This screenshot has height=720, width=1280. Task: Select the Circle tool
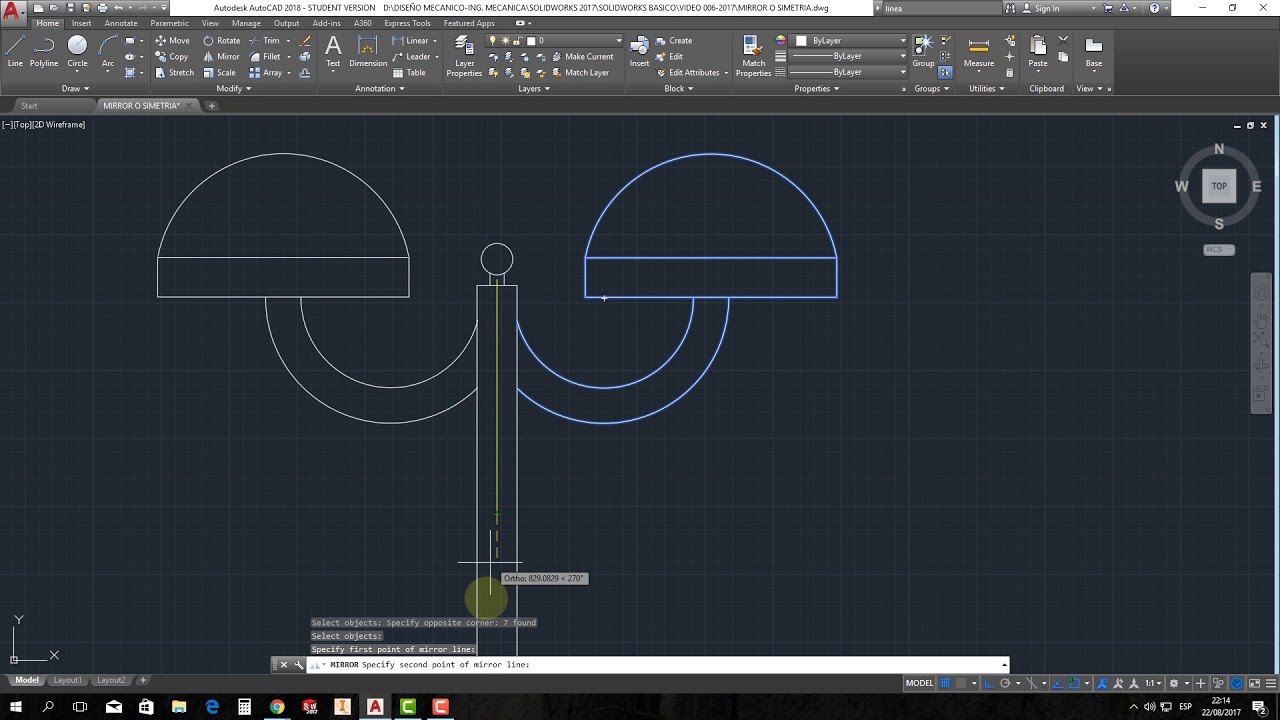pos(77,52)
